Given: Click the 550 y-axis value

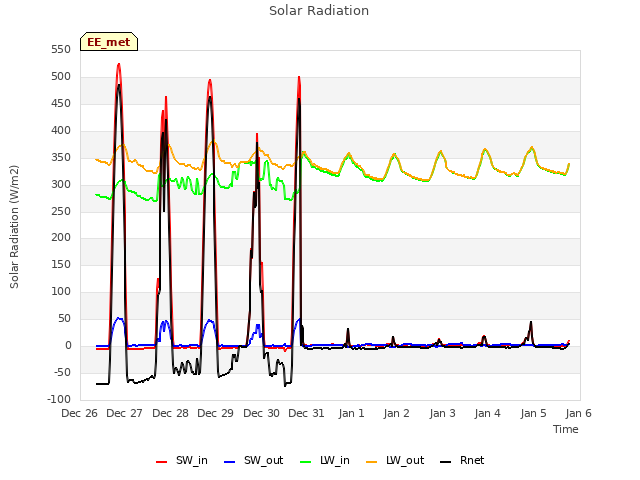Looking at the screenshot, I should pos(61,50).
